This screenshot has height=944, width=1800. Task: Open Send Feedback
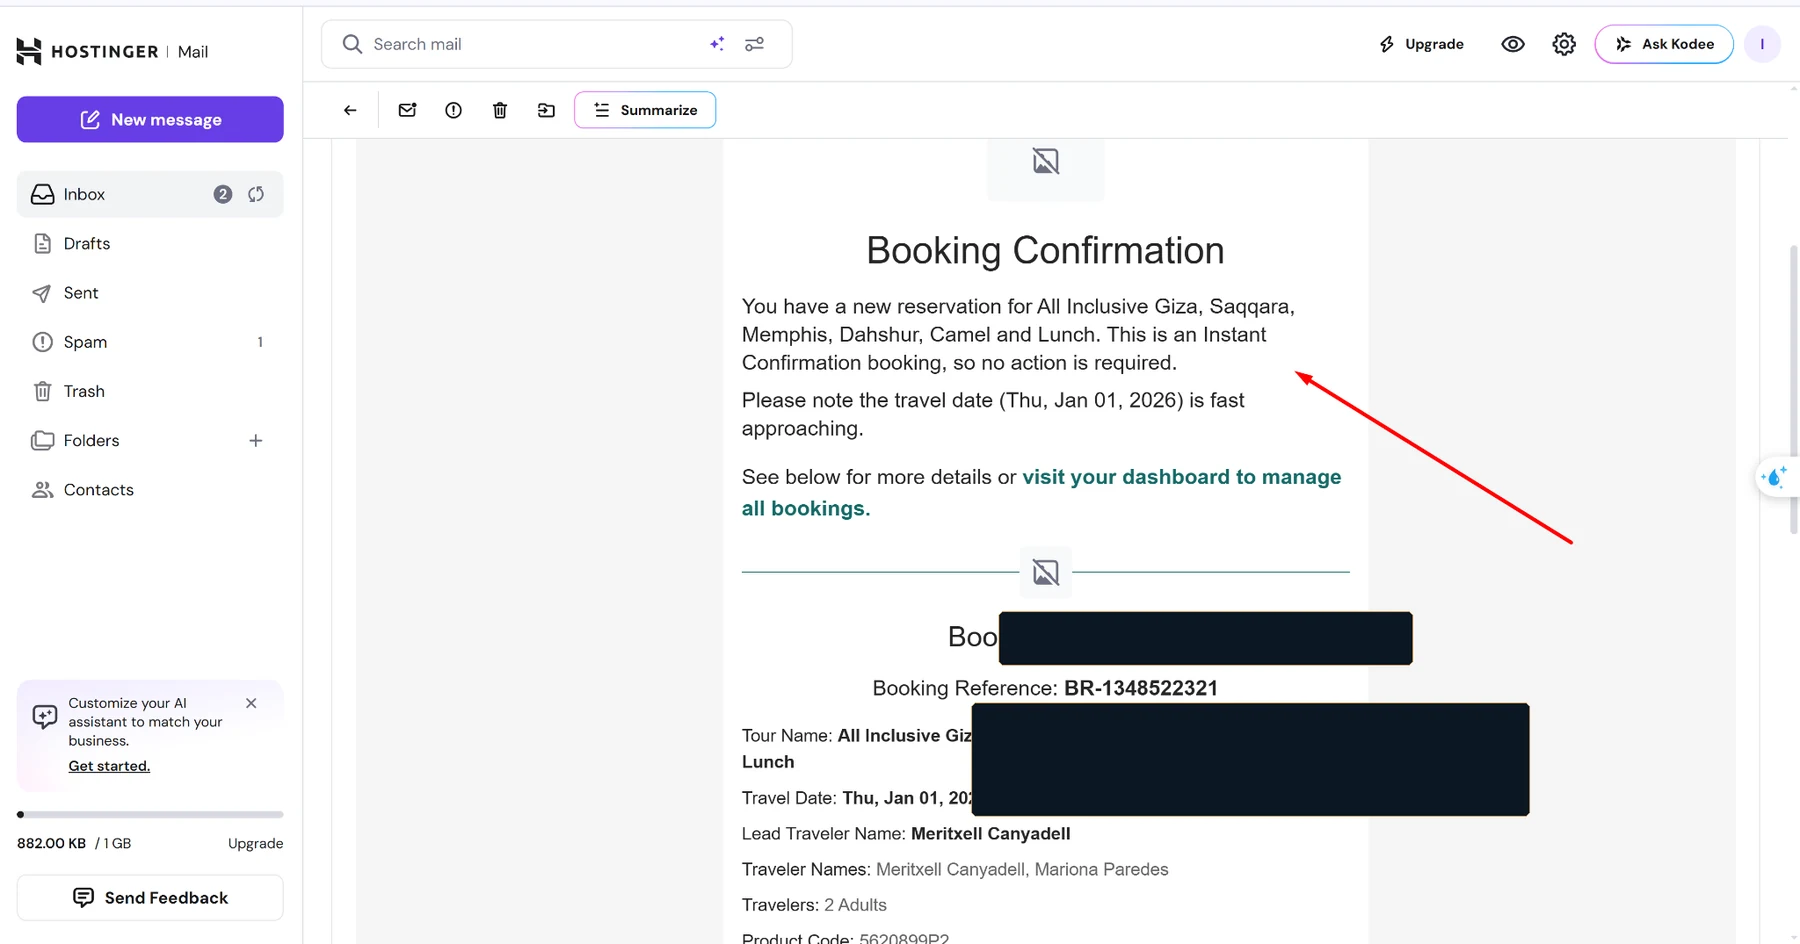[x=150, y=898]
